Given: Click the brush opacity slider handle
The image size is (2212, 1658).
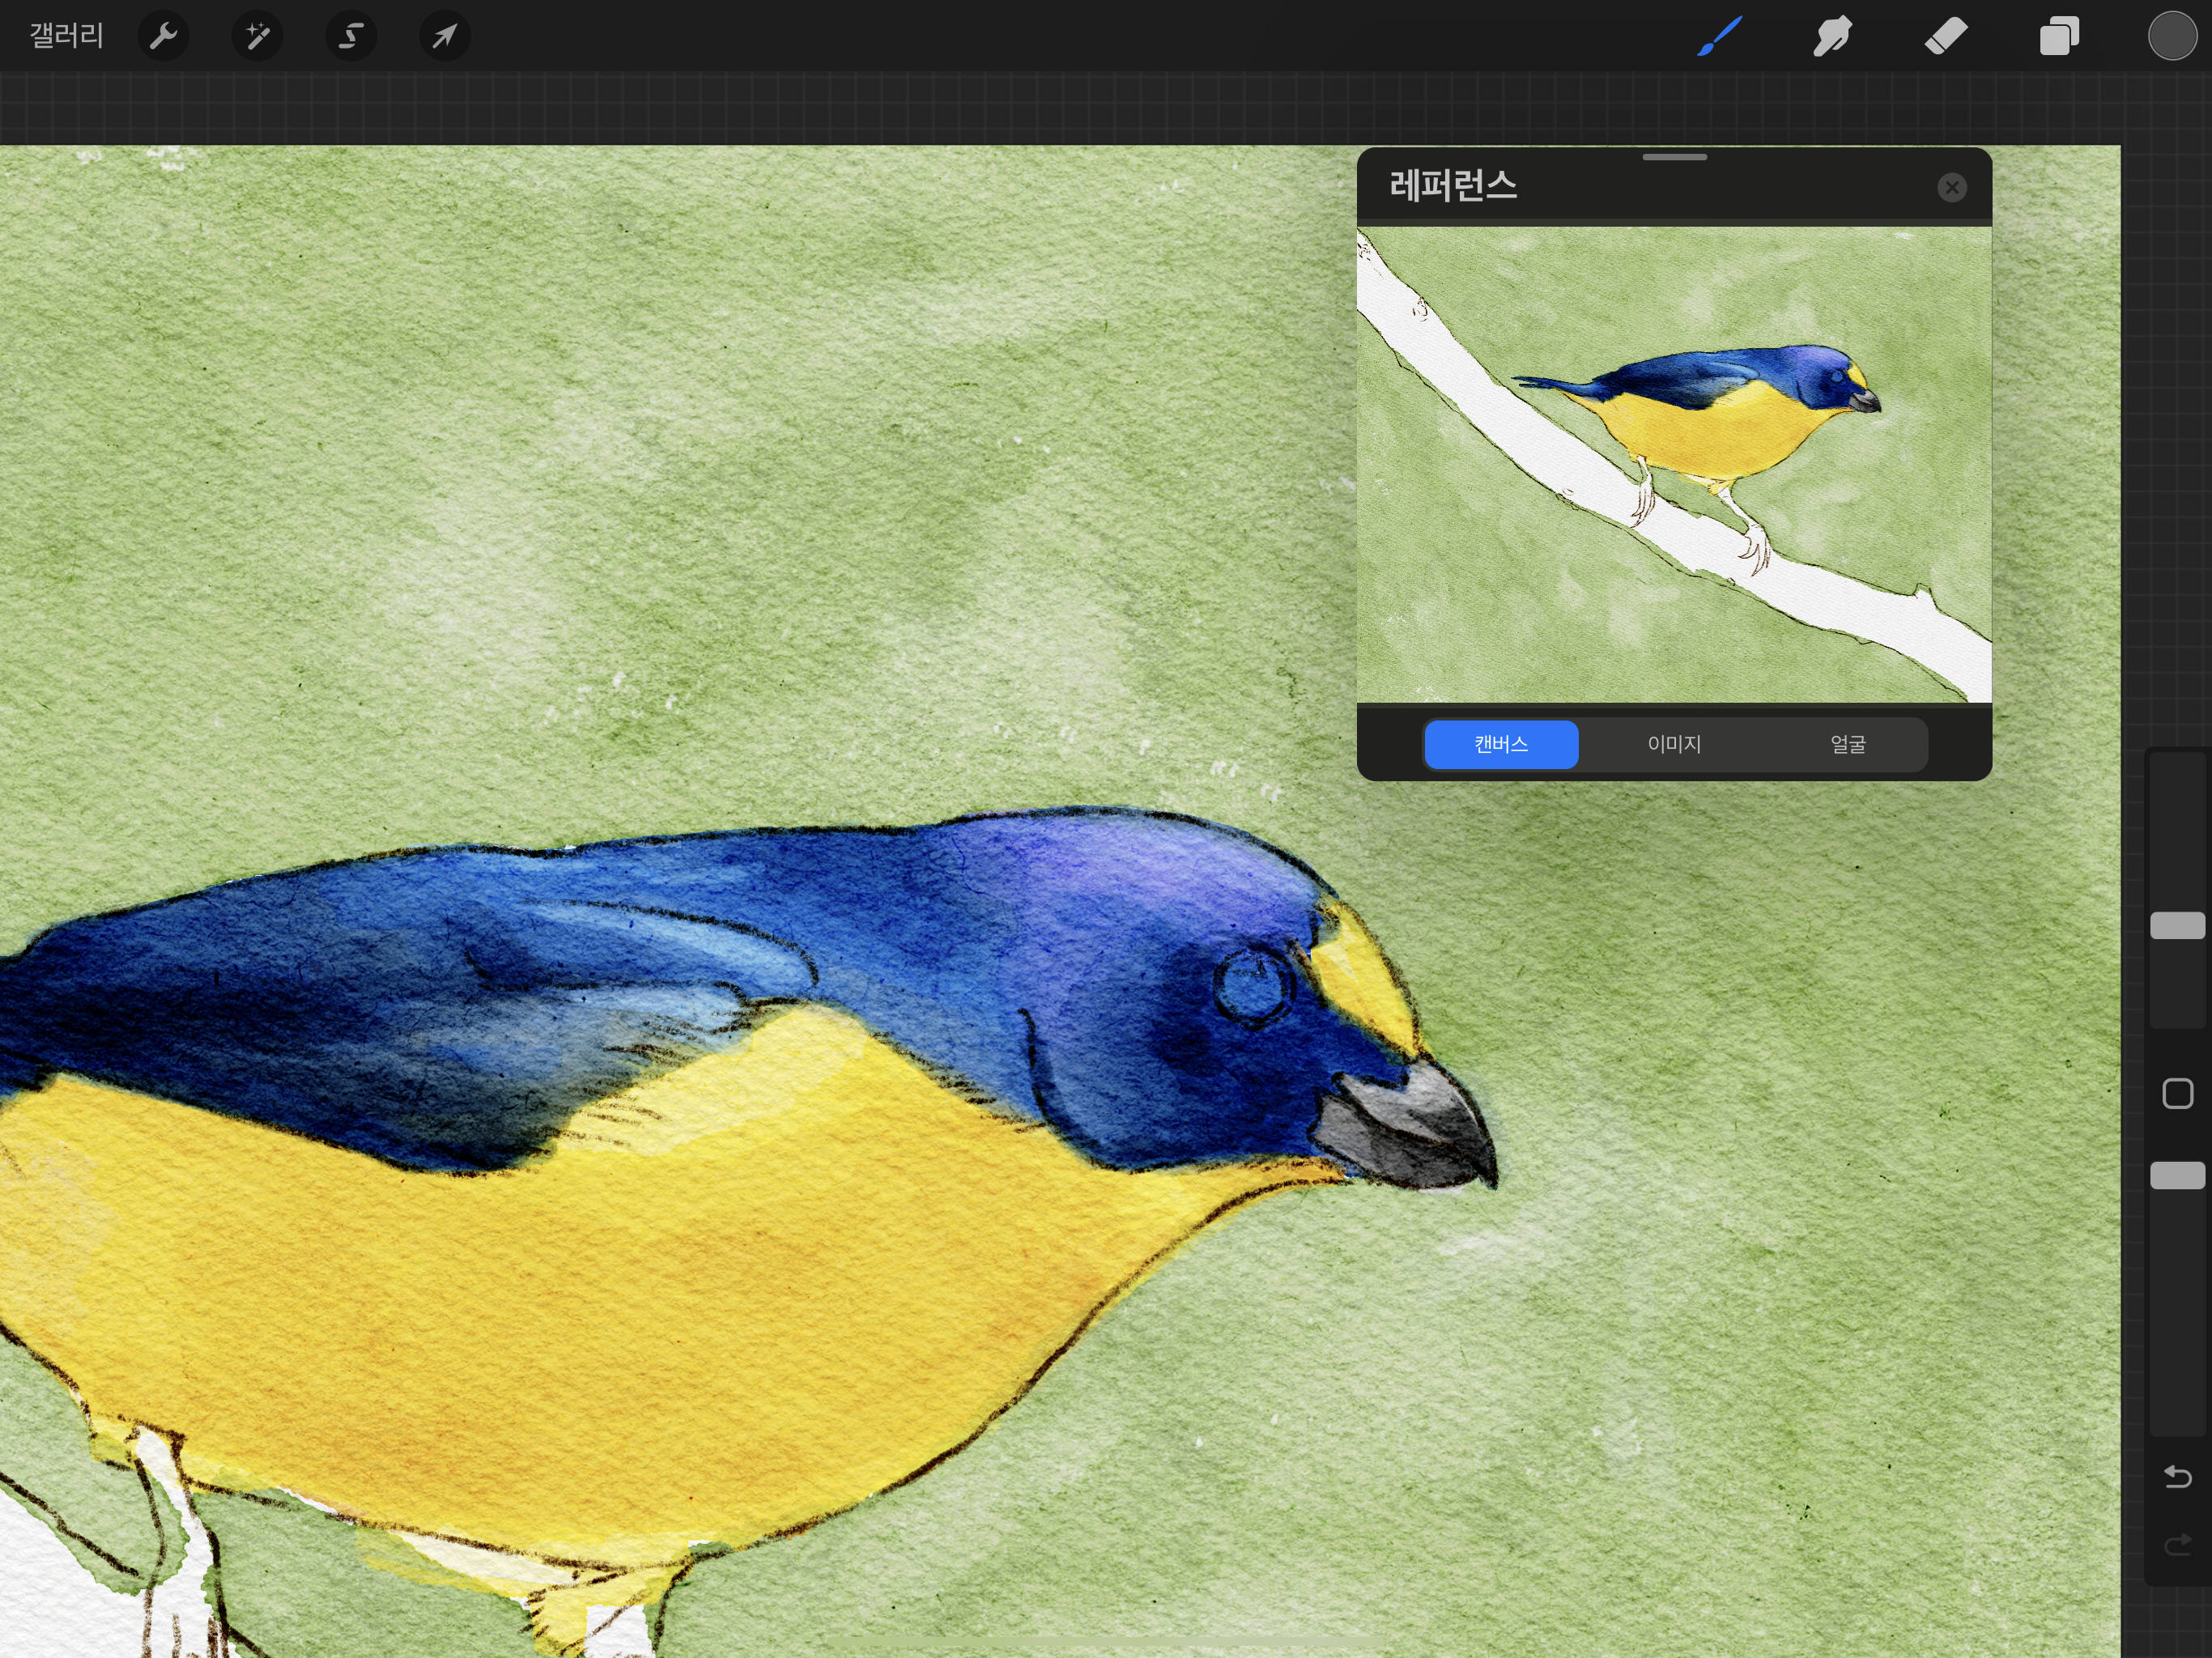Looking at the screenshot, I should pos(2177,1175).
